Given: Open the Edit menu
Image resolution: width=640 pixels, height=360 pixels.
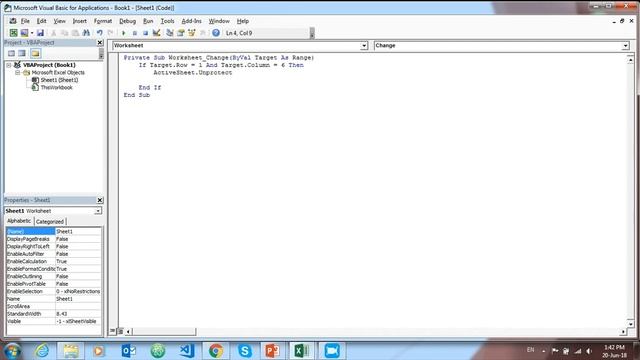Looking at the screenshot, I should click(41, 21).
